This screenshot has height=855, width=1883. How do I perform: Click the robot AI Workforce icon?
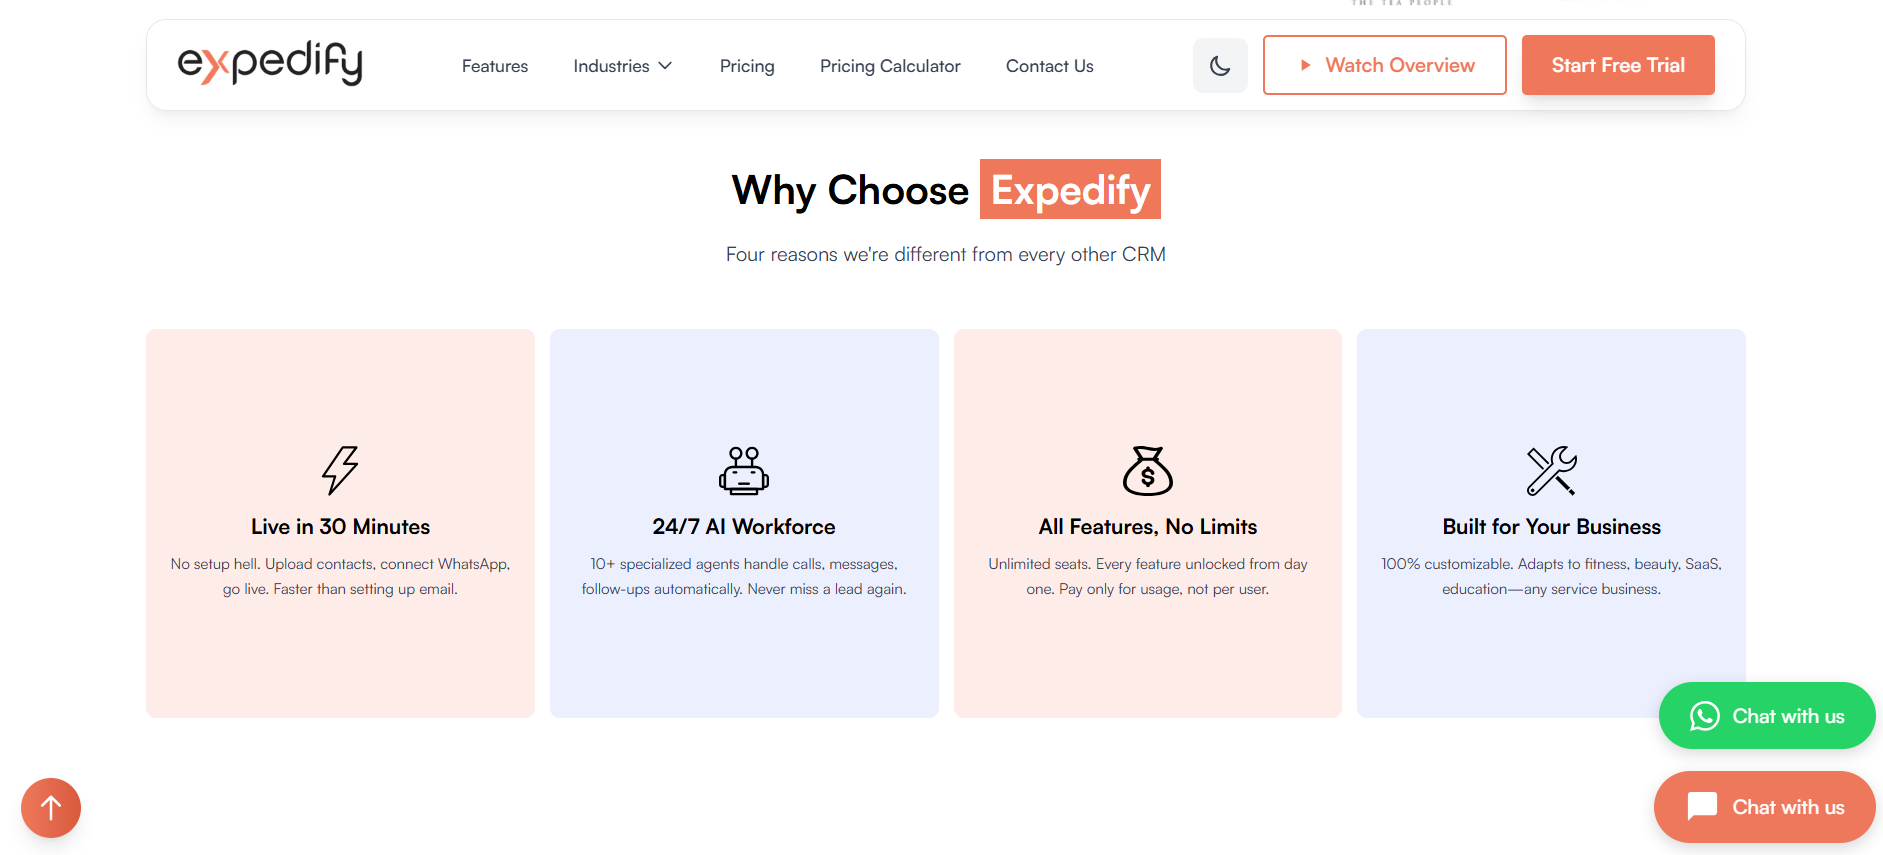tap(744, 470)
